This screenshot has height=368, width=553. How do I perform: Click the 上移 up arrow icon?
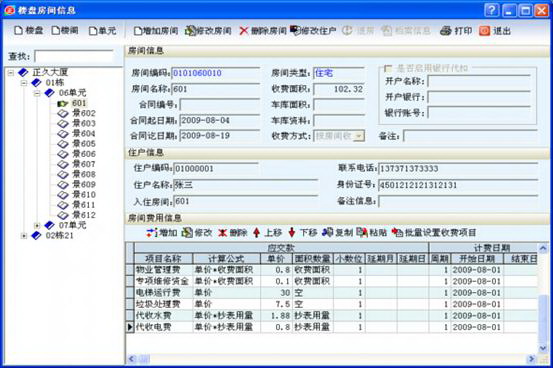[256, 233]
